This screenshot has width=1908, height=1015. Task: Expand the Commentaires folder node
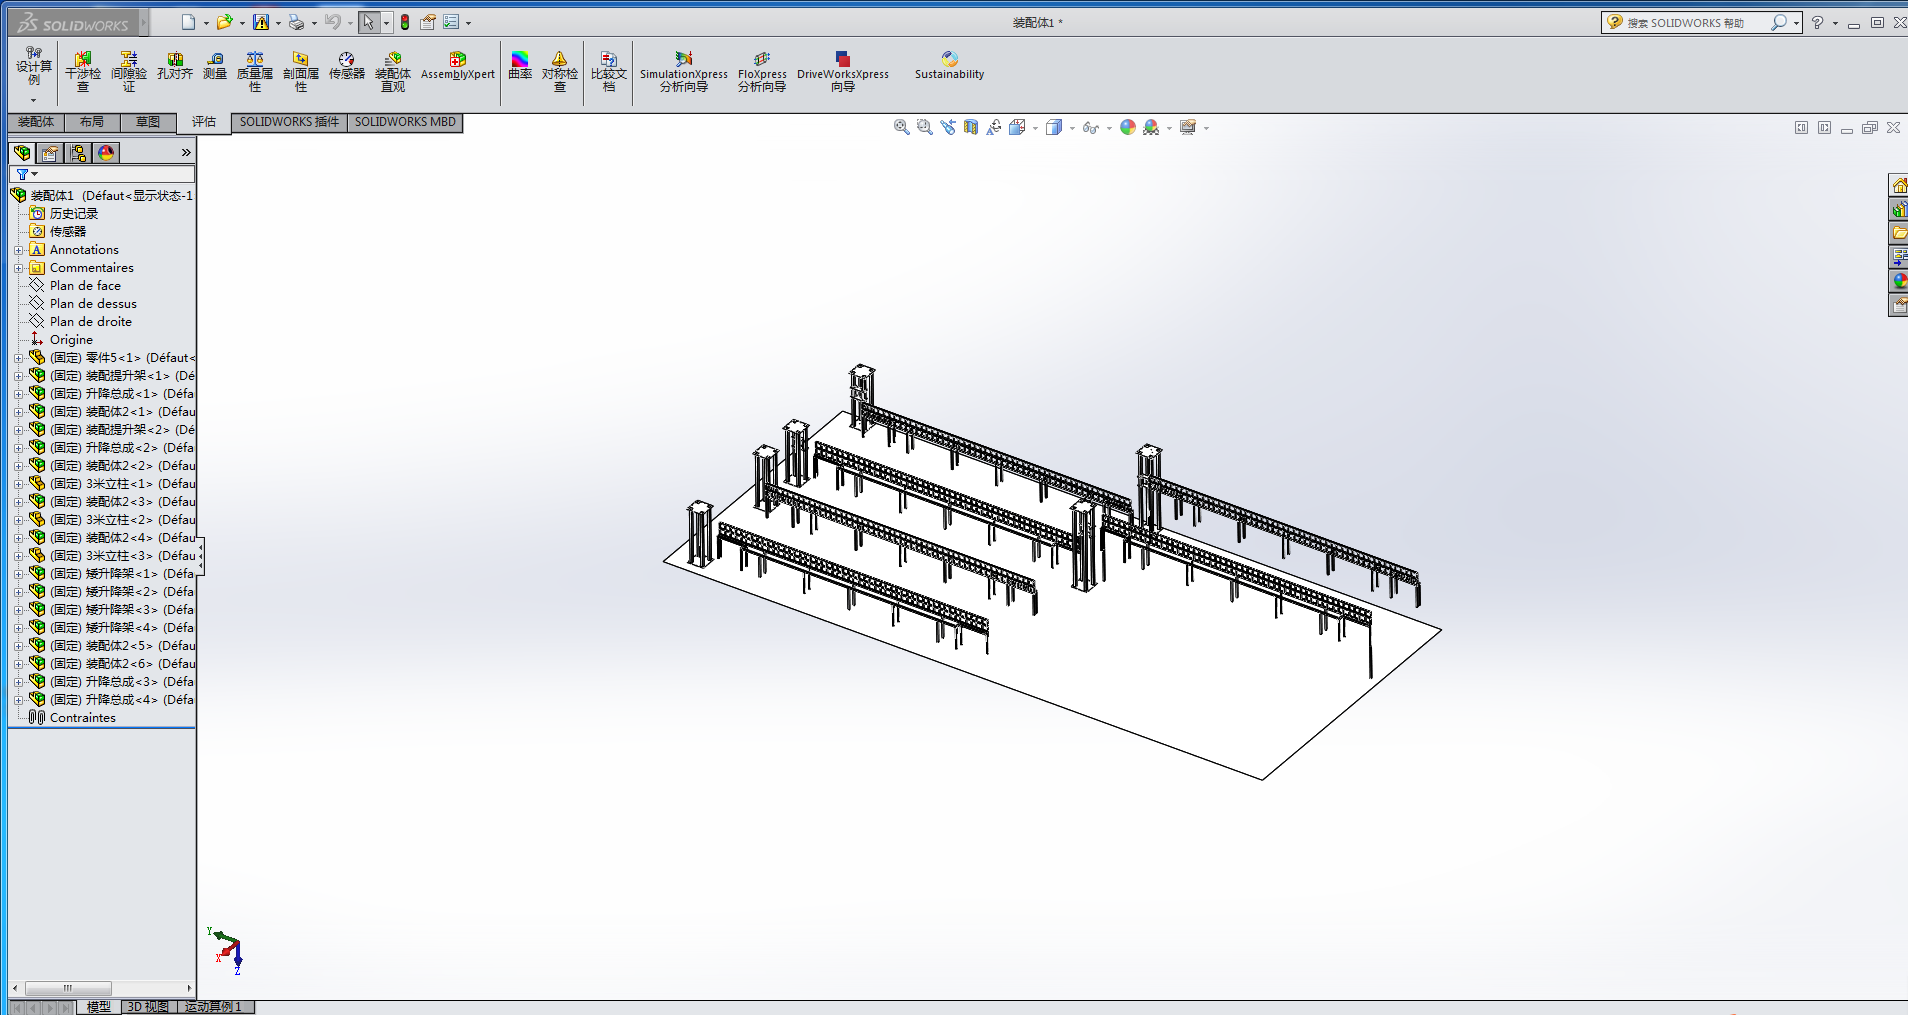pos(18,268)
